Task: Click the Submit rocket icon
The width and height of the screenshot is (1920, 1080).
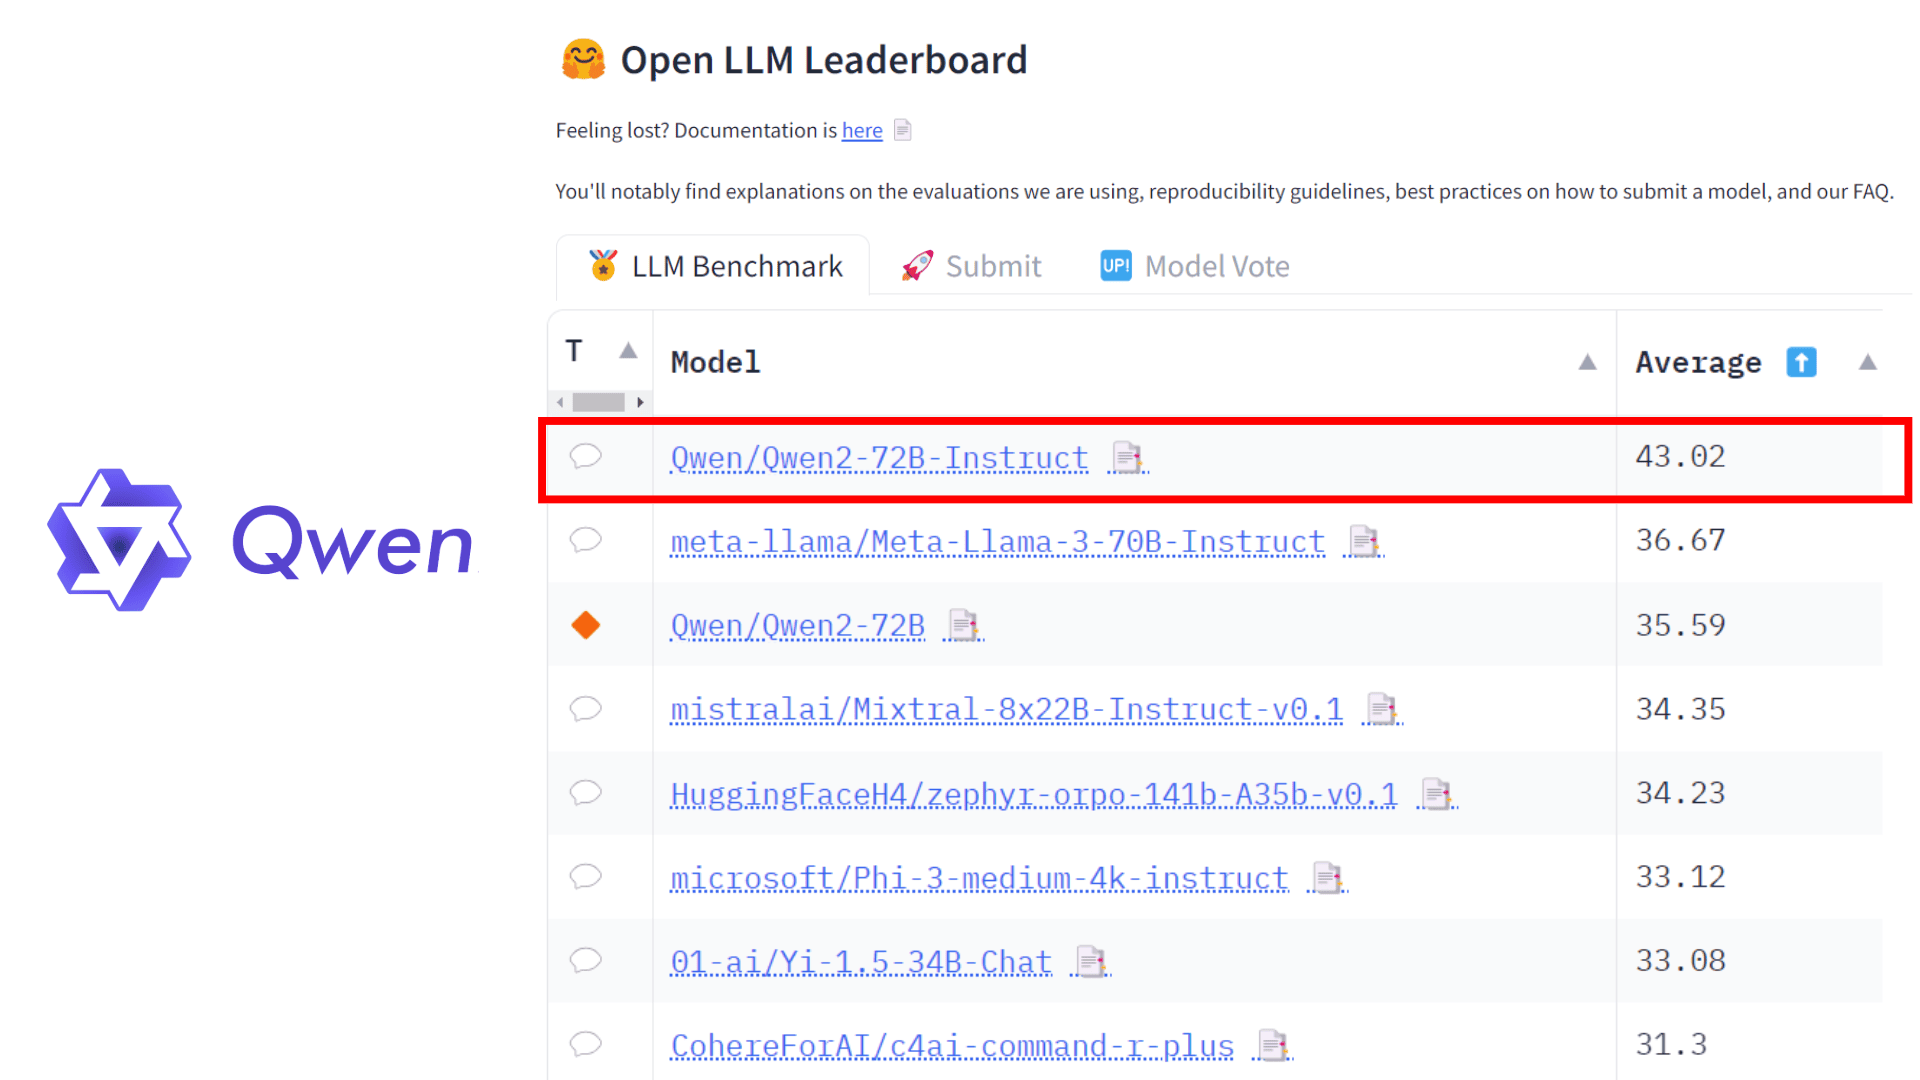Action: (915, 265)
